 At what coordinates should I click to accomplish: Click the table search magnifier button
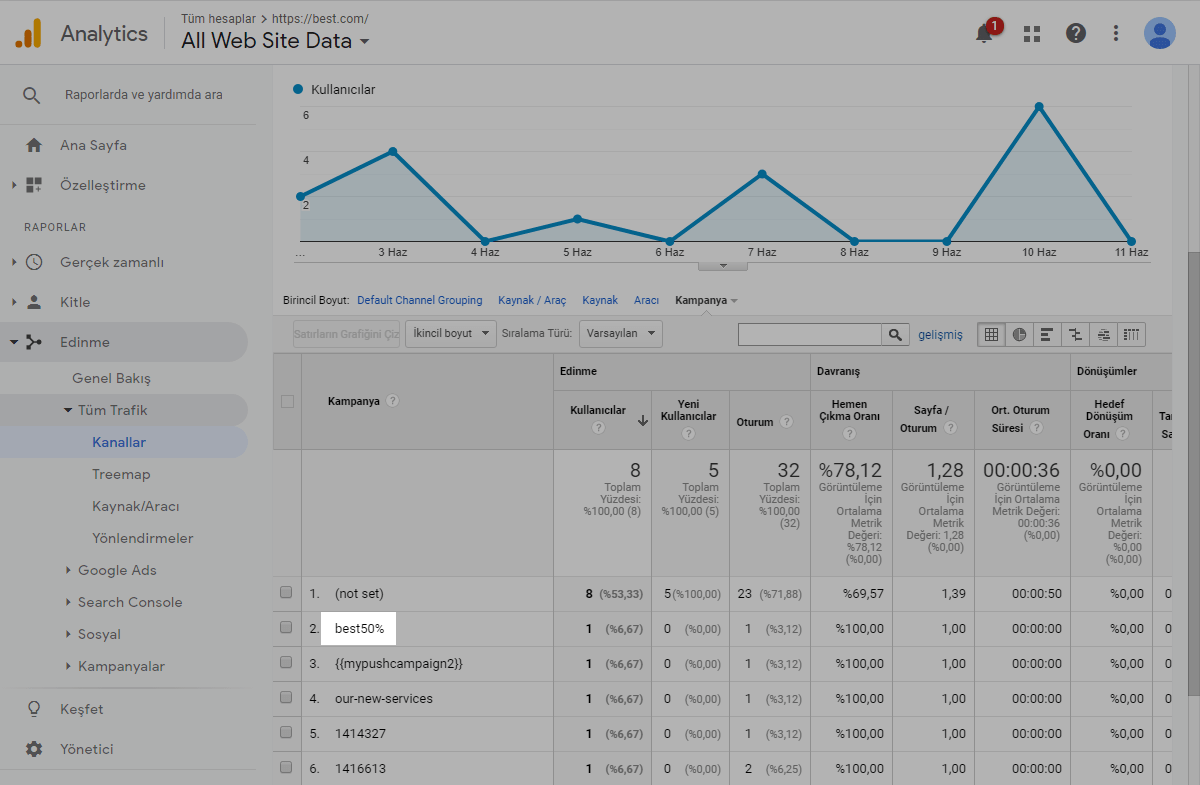click(x=895, y=334)
